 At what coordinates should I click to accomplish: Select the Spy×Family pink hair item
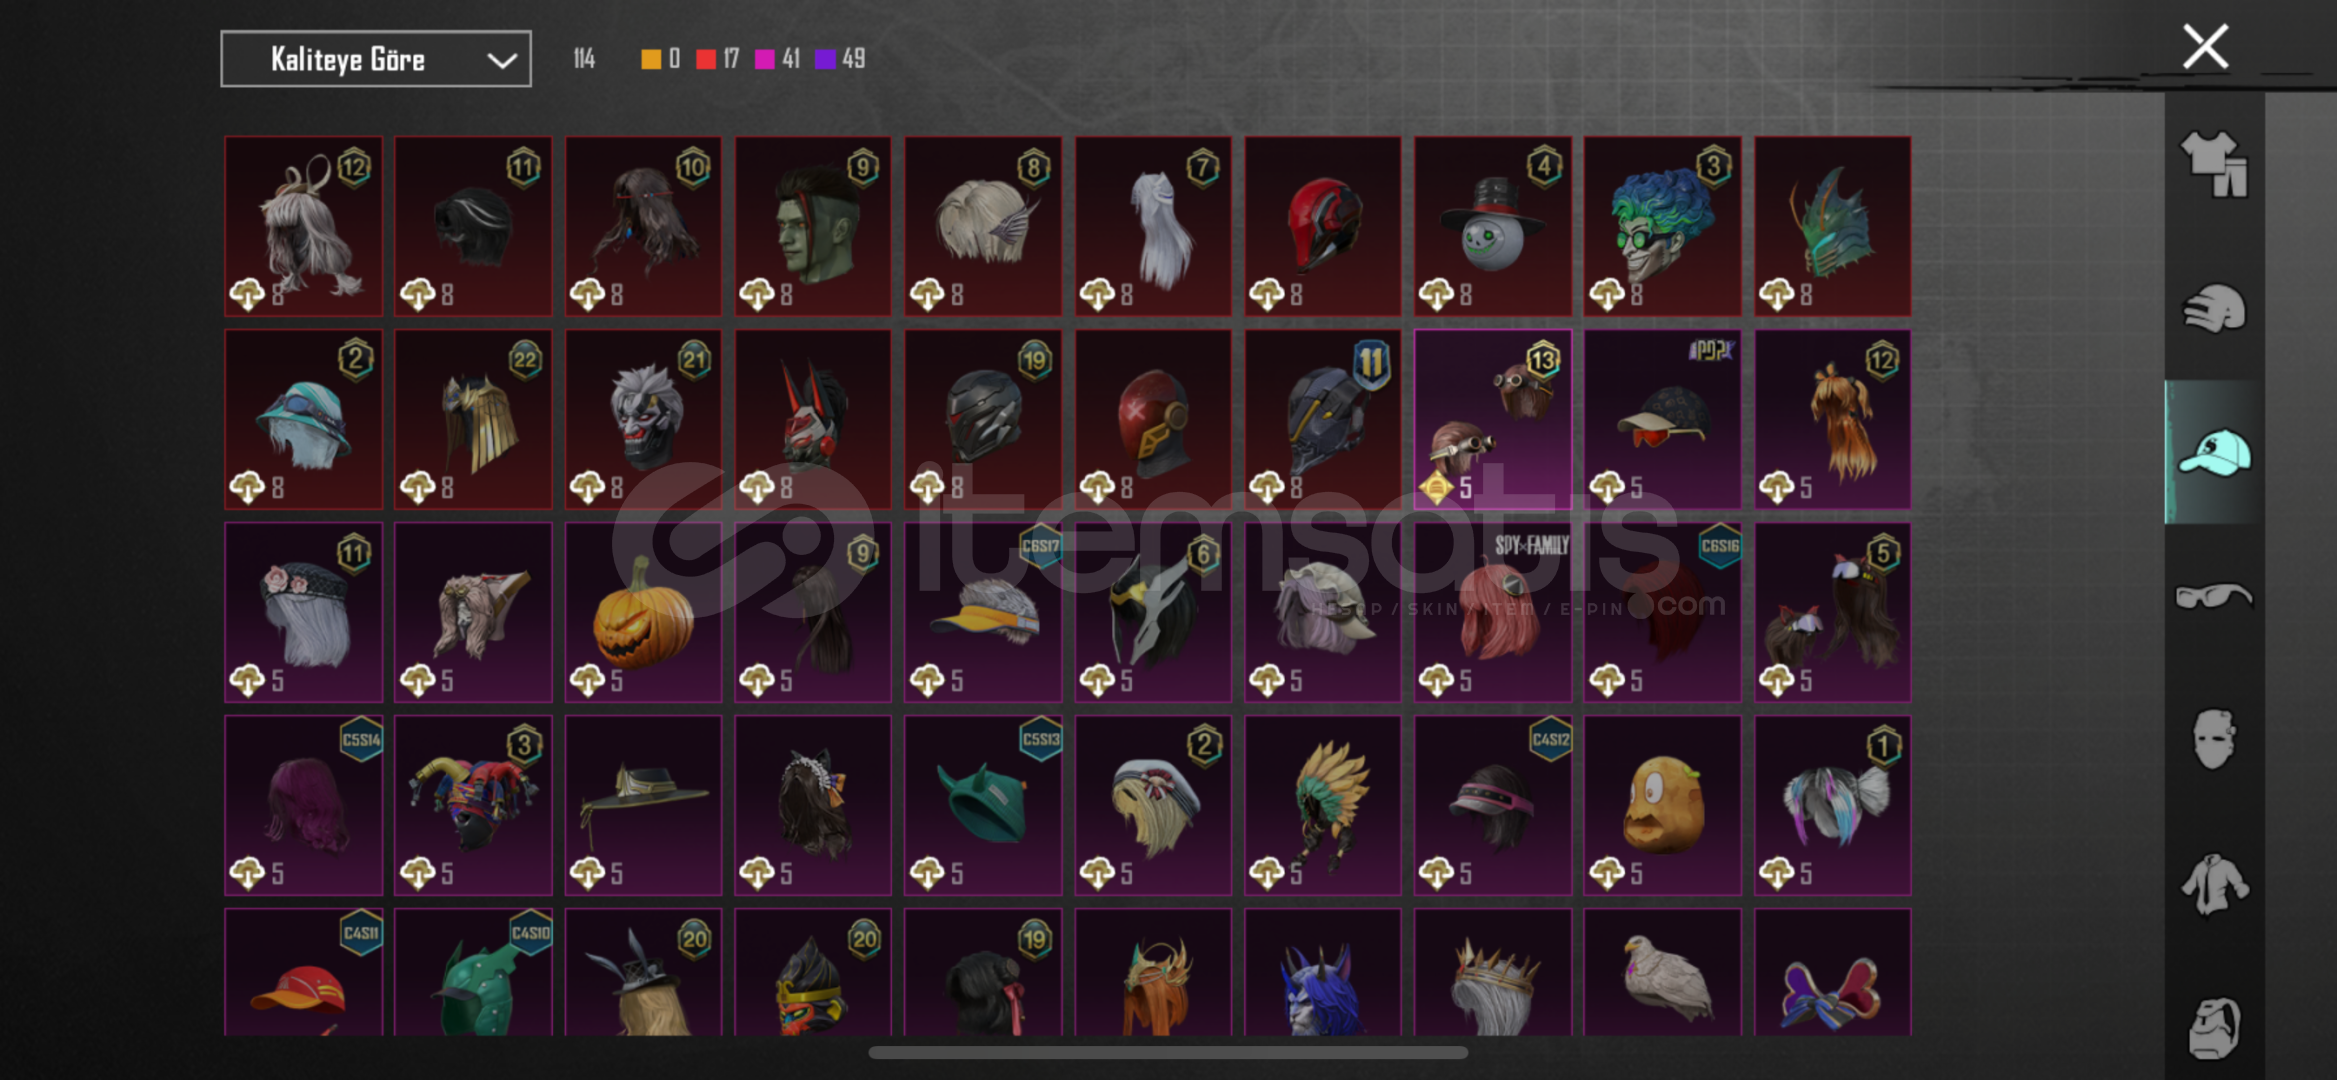tap(1492, 612)
